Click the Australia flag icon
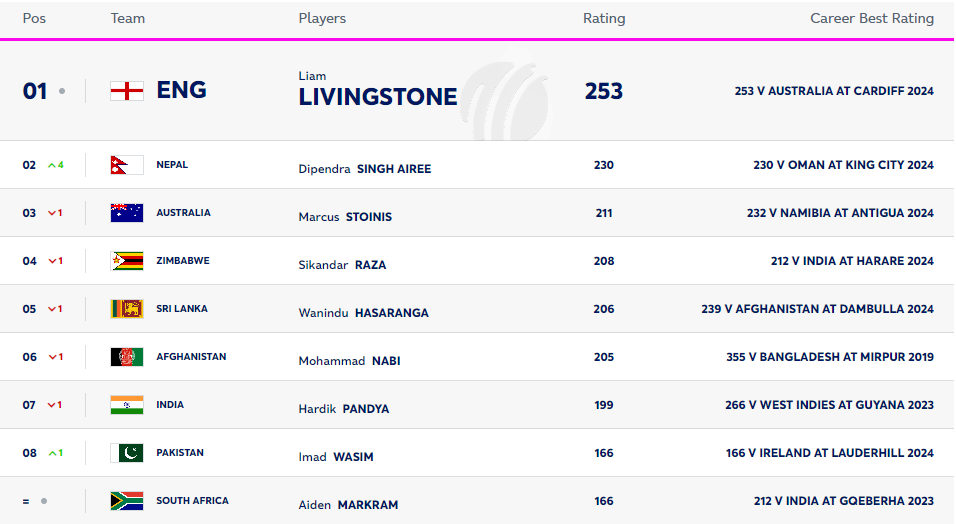 coord(127,213)
